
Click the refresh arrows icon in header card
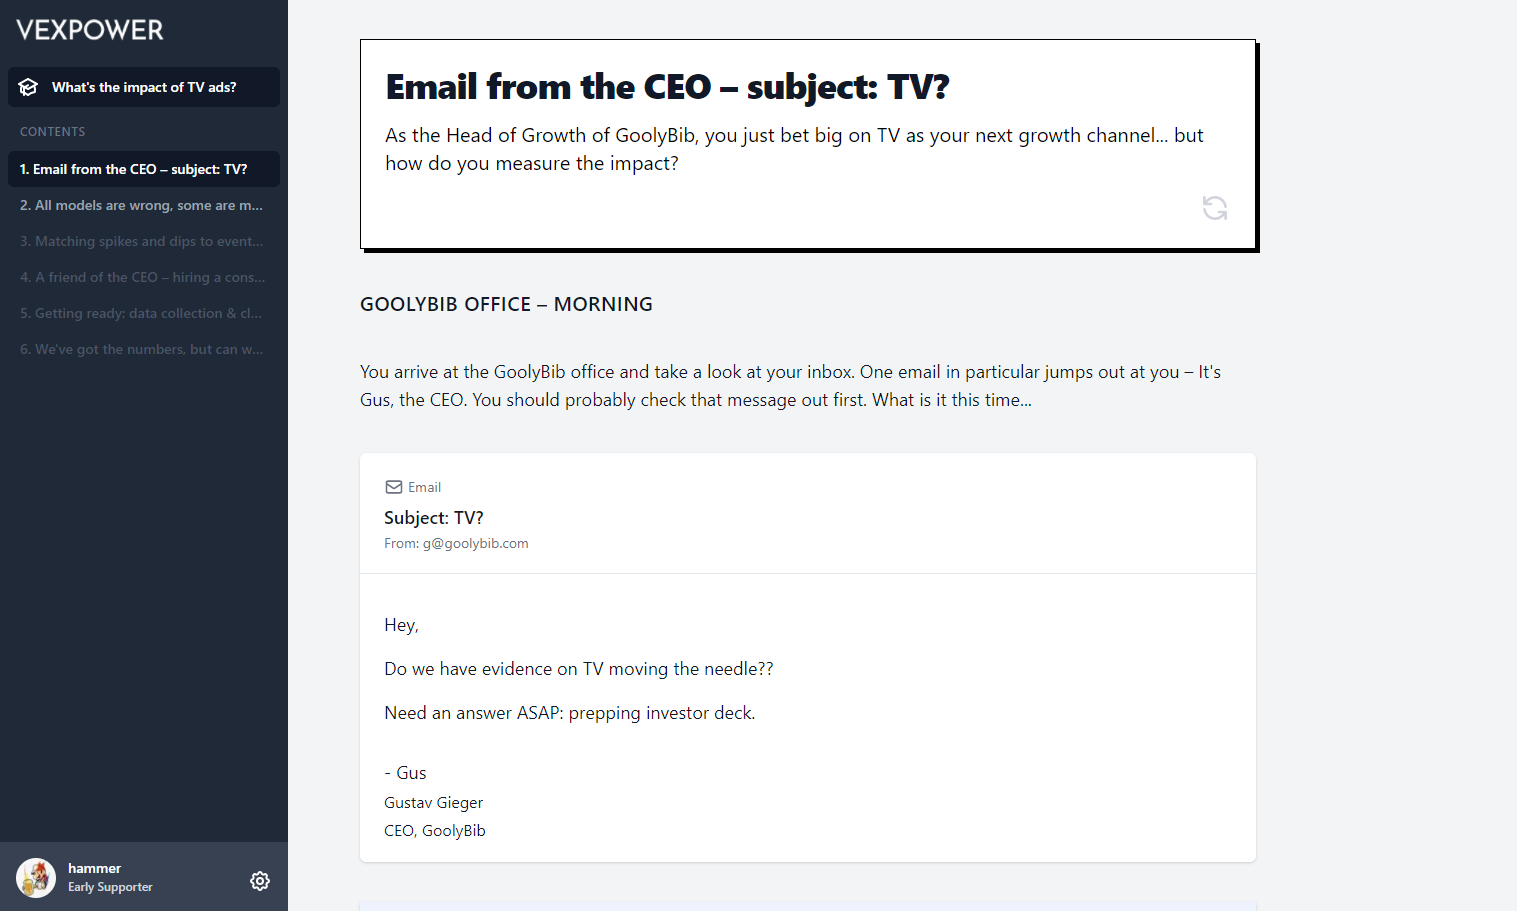[1215, 208]
